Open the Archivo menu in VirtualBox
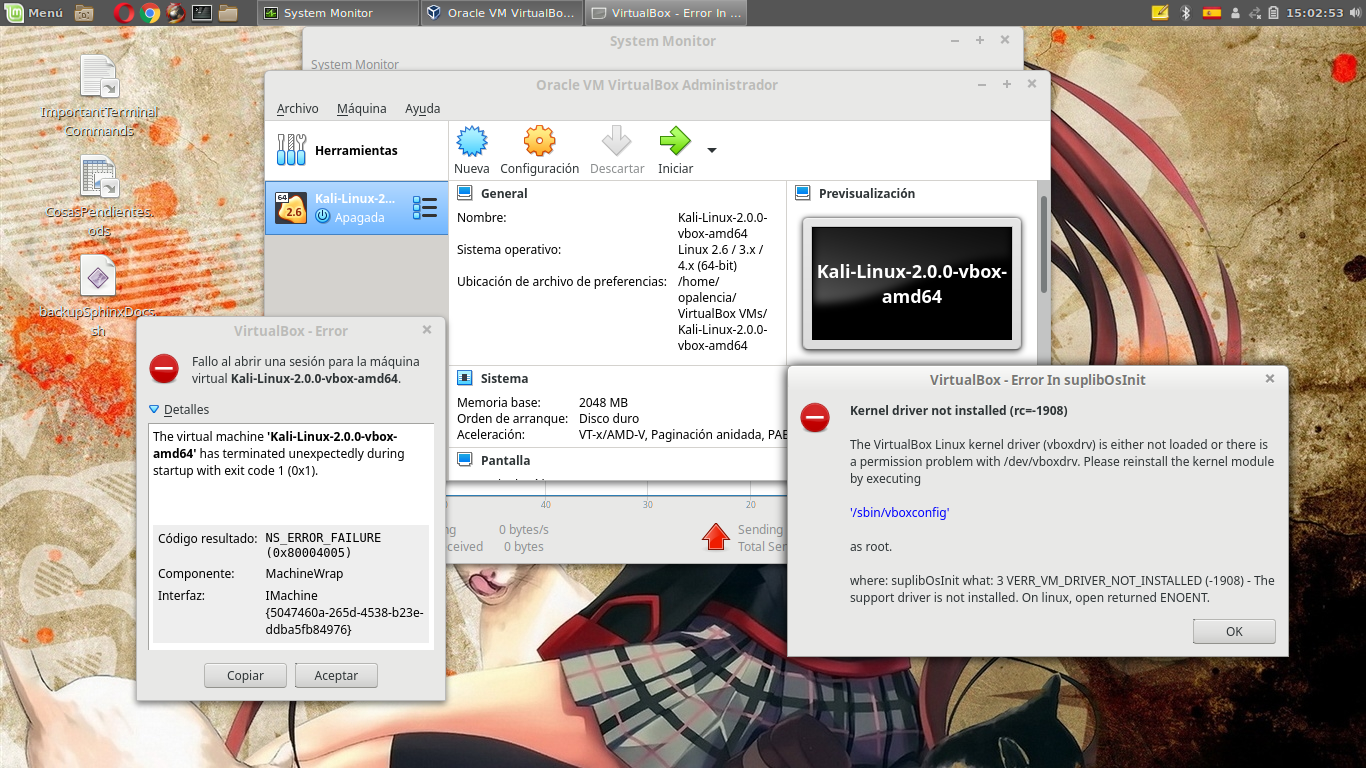The width and height of the screenshot is (1366, 768). (x=297, y=108)
